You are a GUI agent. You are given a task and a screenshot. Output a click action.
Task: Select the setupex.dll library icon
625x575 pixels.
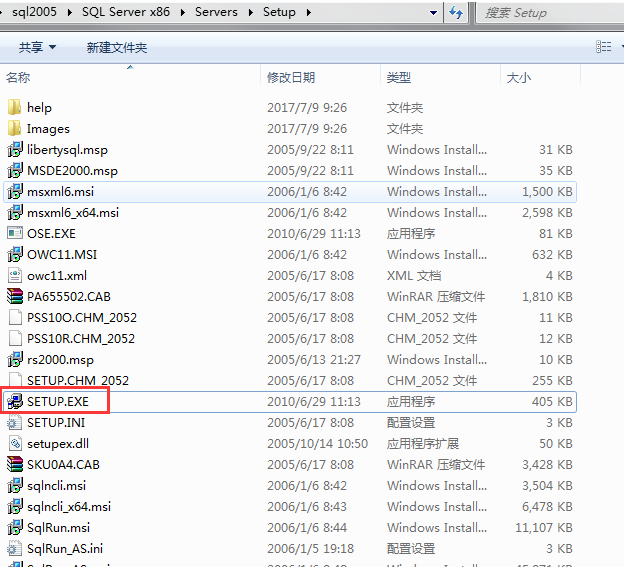pos(15,443)
